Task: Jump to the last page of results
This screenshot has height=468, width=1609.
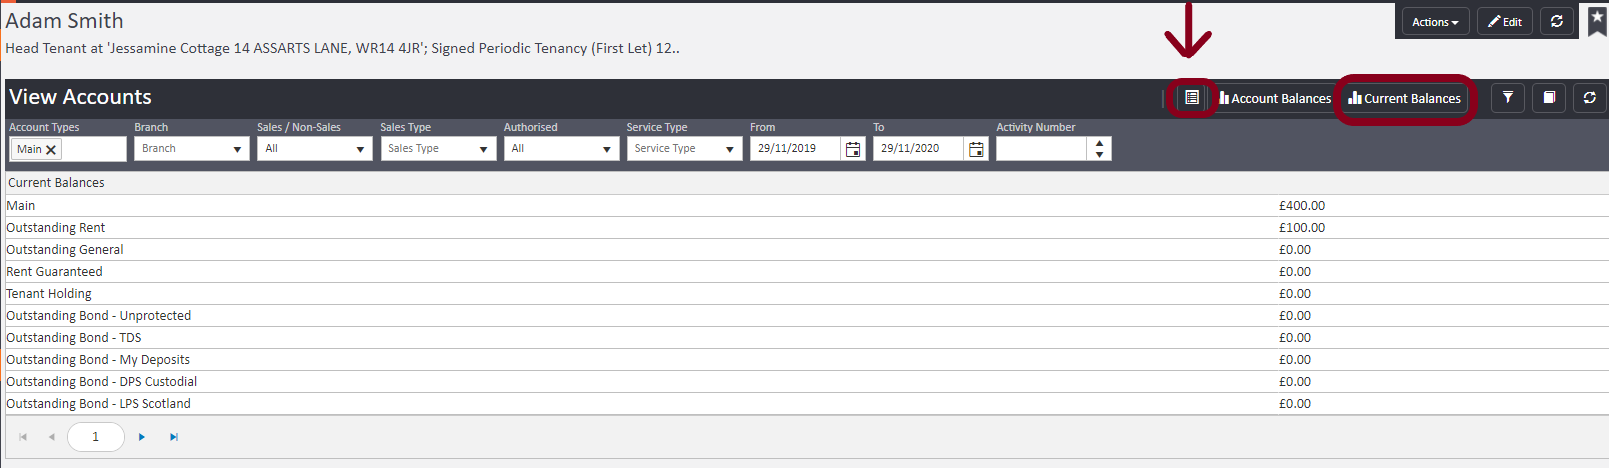Action: (174, 437)
